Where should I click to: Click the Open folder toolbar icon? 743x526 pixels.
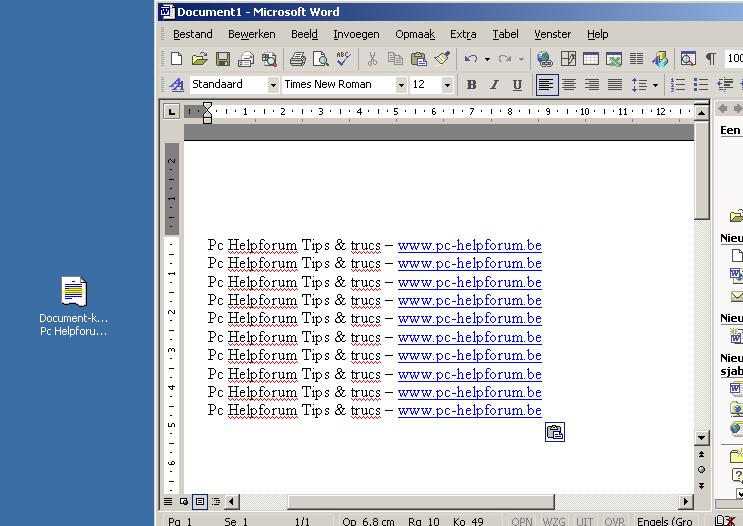tap(199, 59)
